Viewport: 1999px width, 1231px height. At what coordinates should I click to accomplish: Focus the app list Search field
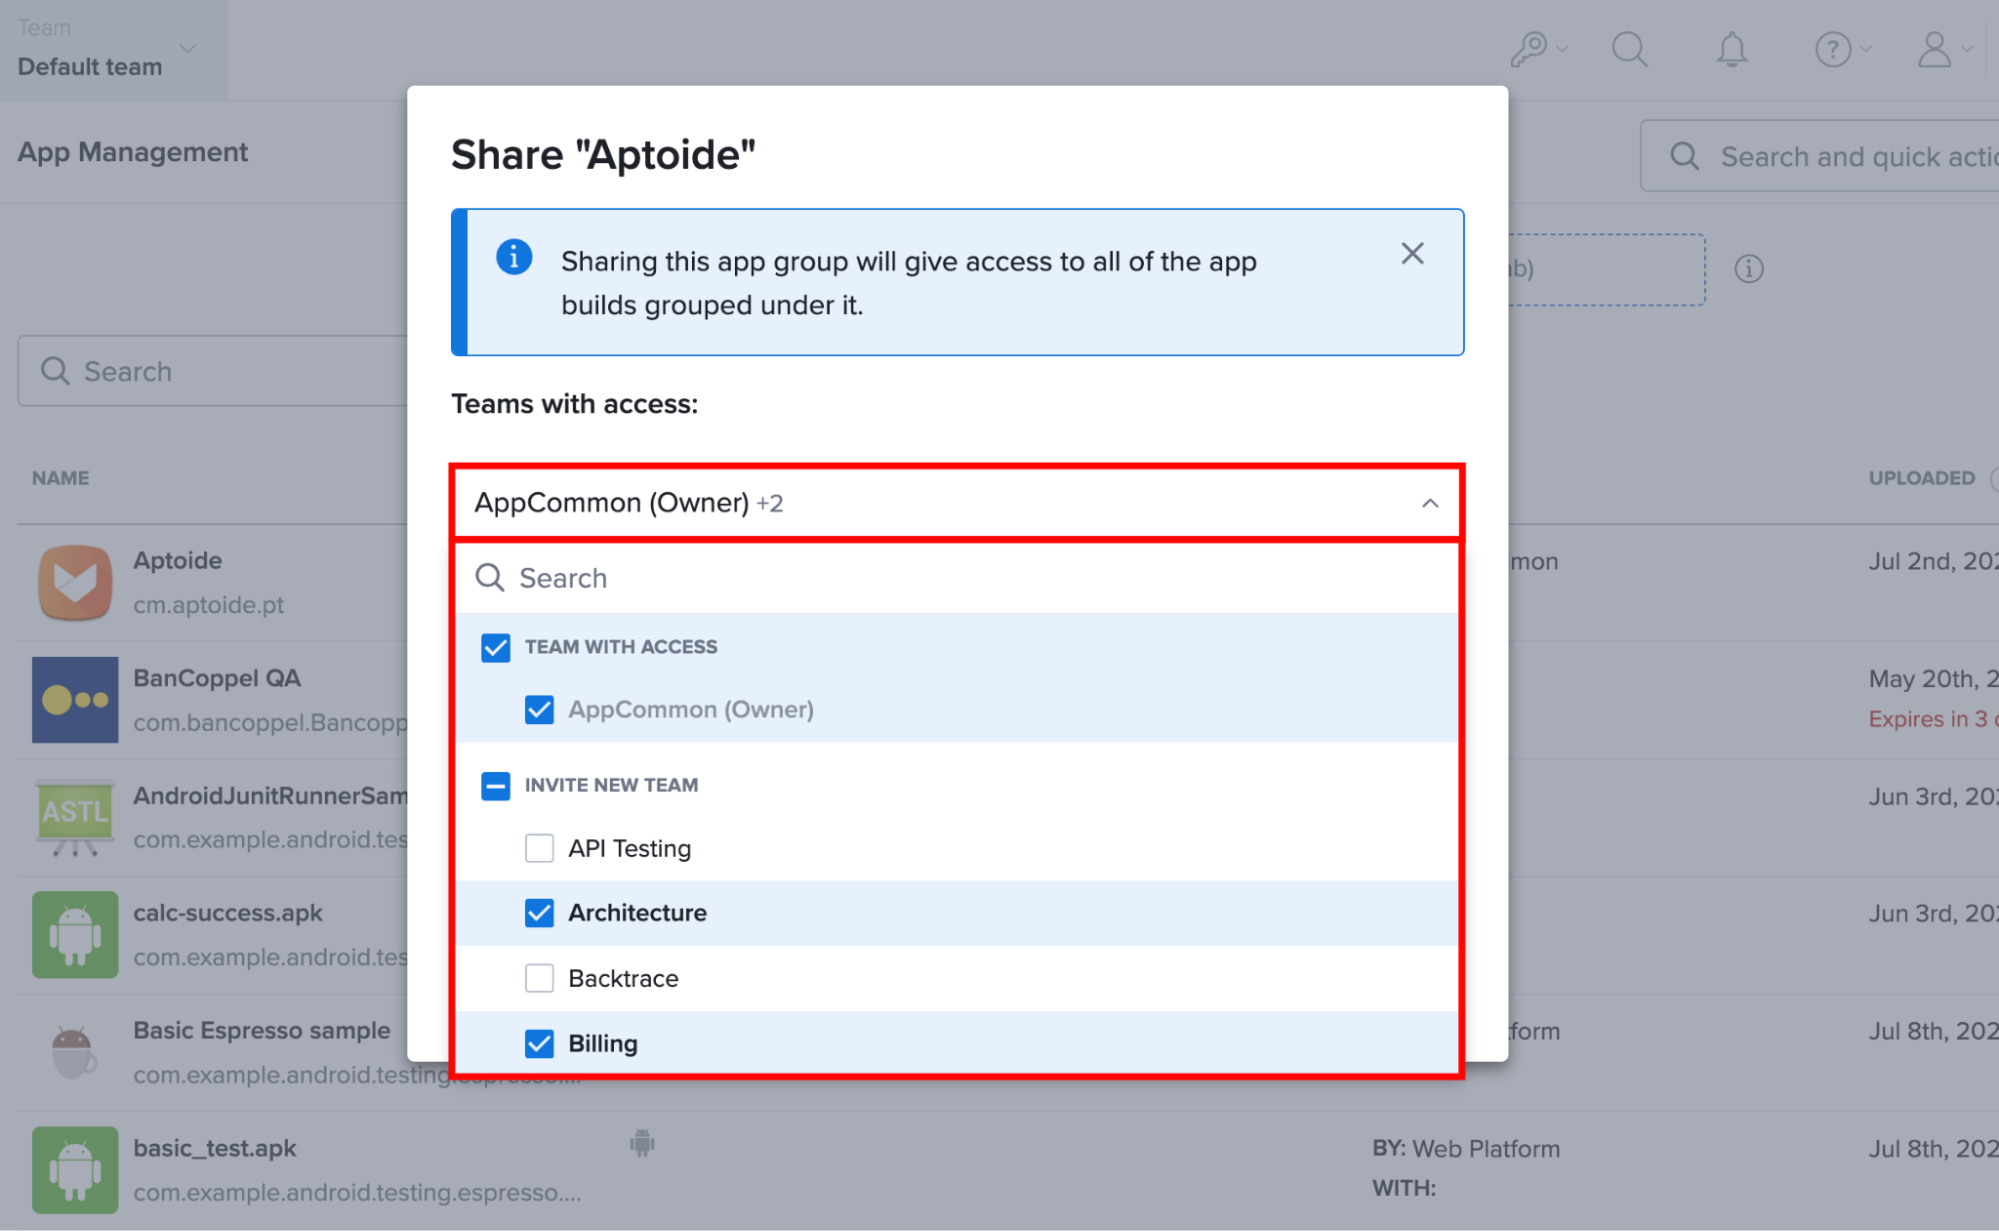point(213,371)
